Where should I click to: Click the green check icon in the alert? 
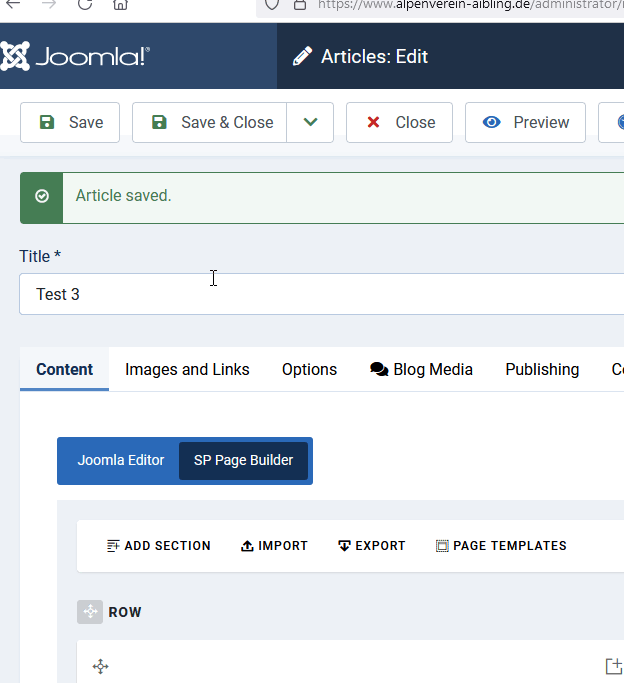coord(42,197)
